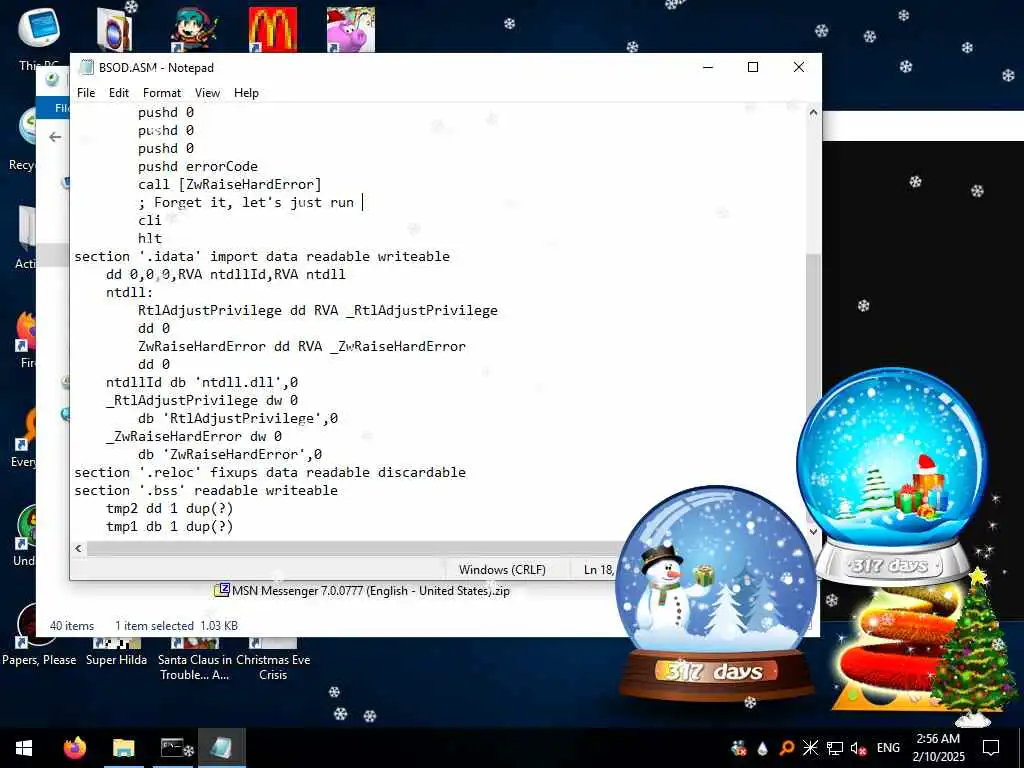Click the orange magnifier tray icon
Viewport: 1024px width, 768px height.
(786, 748)
